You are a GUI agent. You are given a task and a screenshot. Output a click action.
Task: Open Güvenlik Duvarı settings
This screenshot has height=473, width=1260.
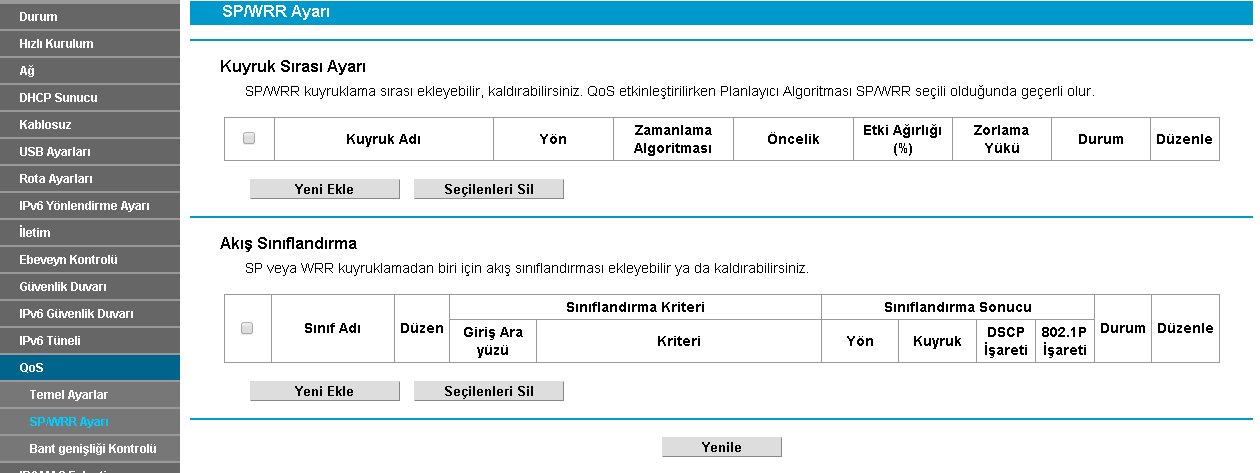tap(62, 287)
